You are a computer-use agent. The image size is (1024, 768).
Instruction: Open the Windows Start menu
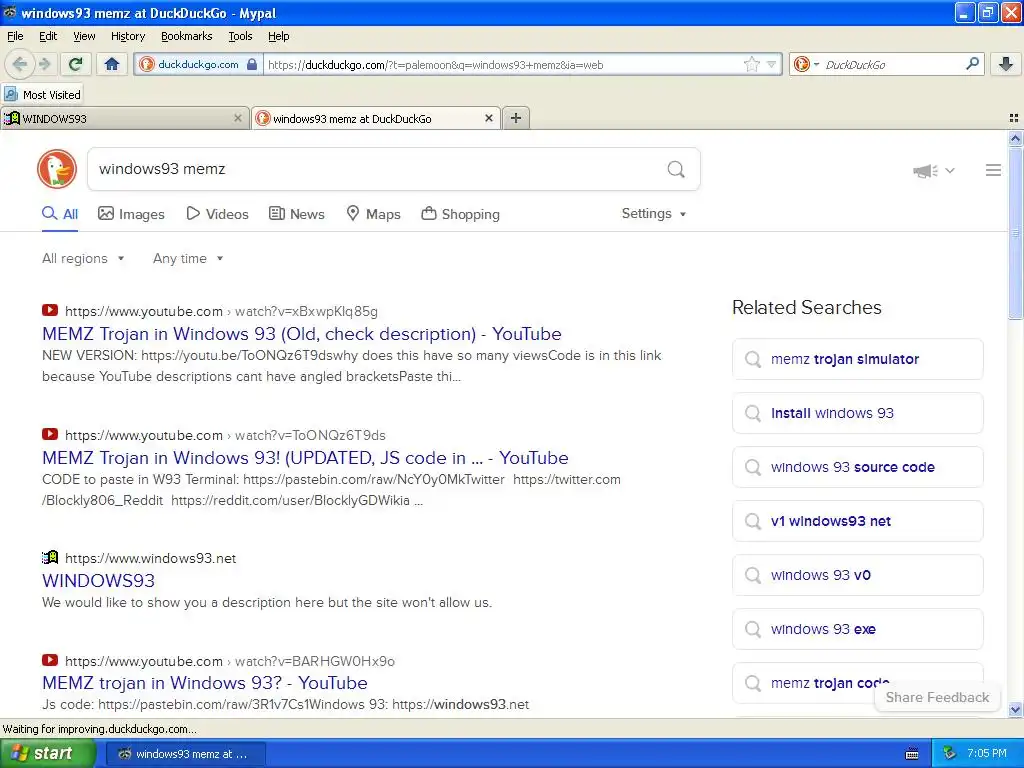48,753
